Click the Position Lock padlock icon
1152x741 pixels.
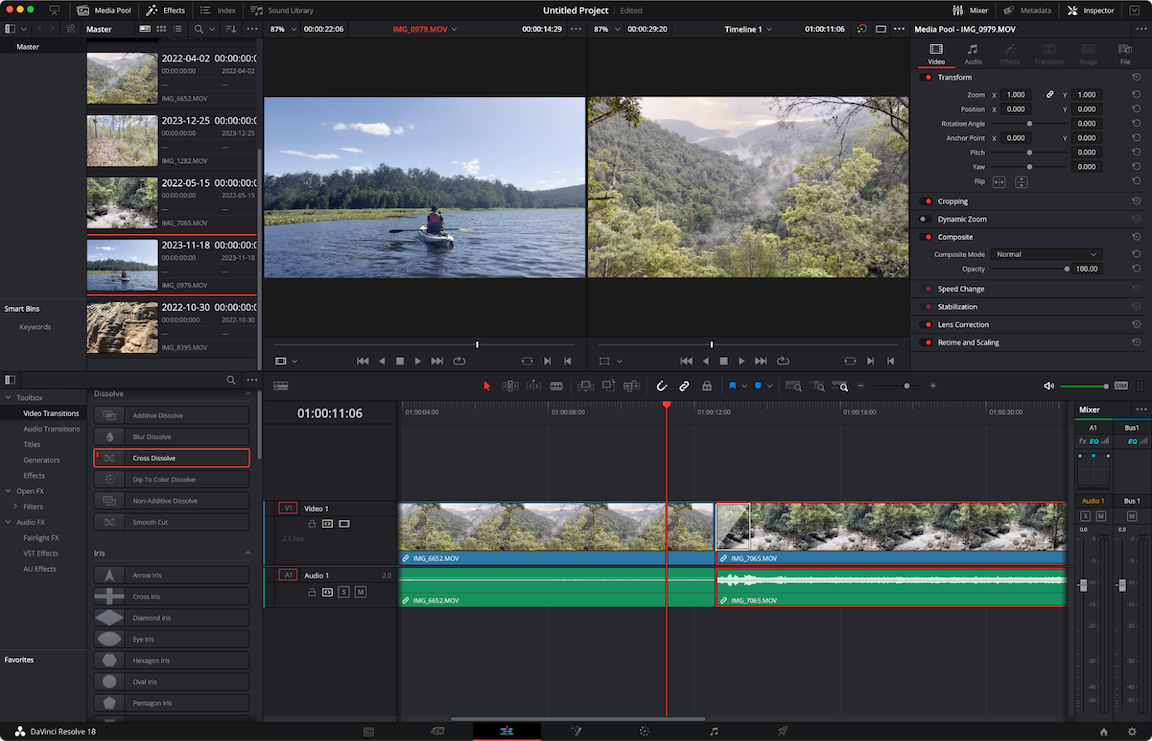(x=707, y=386)
